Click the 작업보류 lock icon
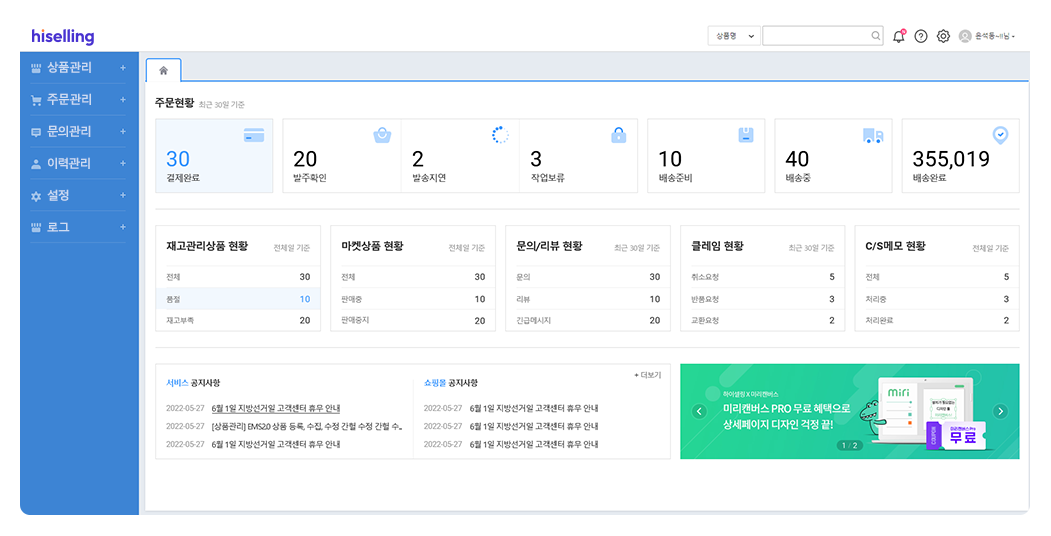This screenshot has height=536, width=1051. 619,135
